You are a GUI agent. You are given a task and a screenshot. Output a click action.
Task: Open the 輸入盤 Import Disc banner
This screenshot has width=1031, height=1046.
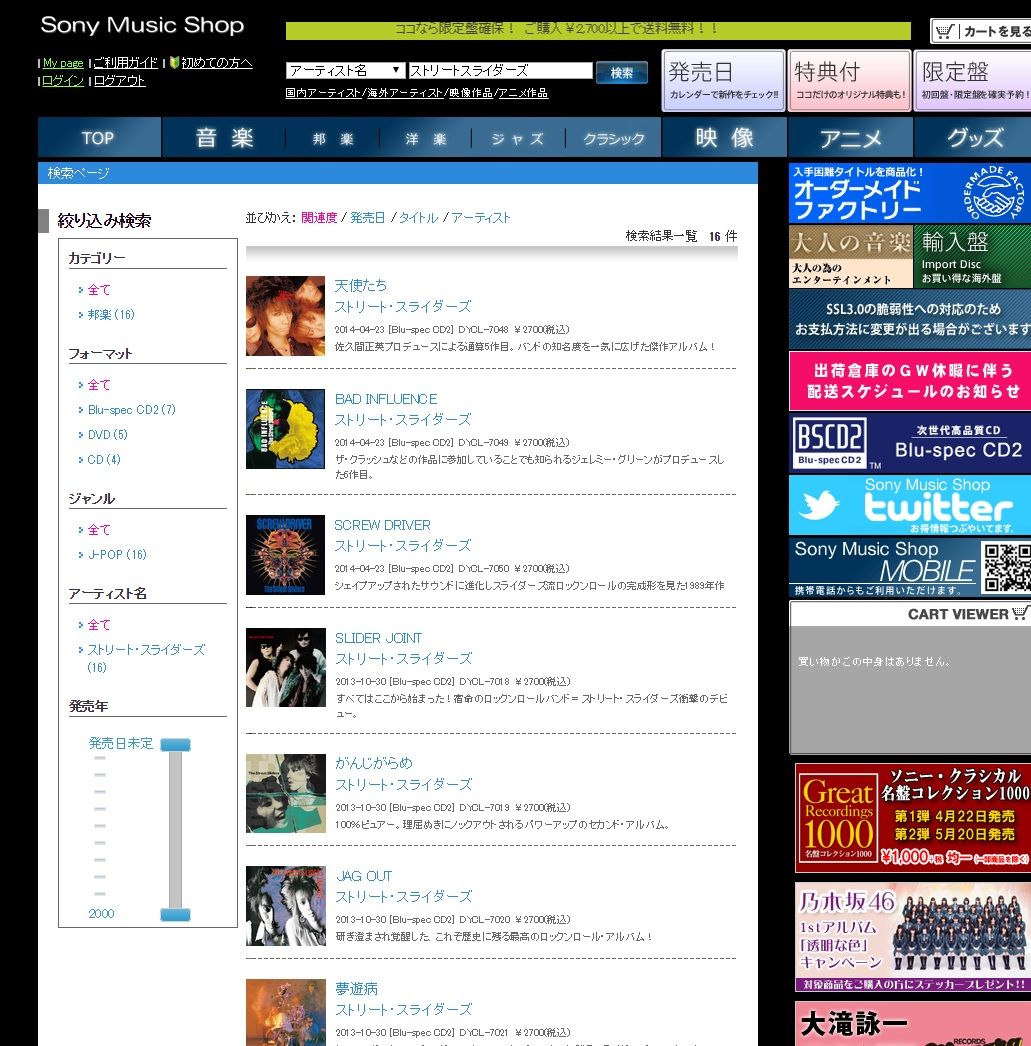click(972, 257)
